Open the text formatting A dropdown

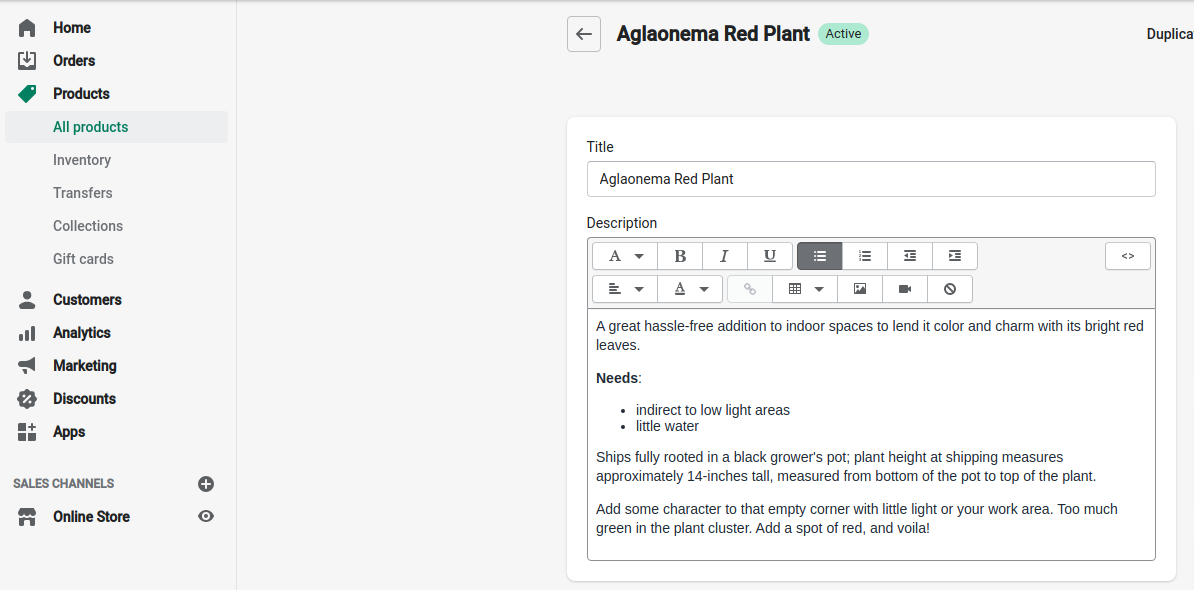[625, 256]
